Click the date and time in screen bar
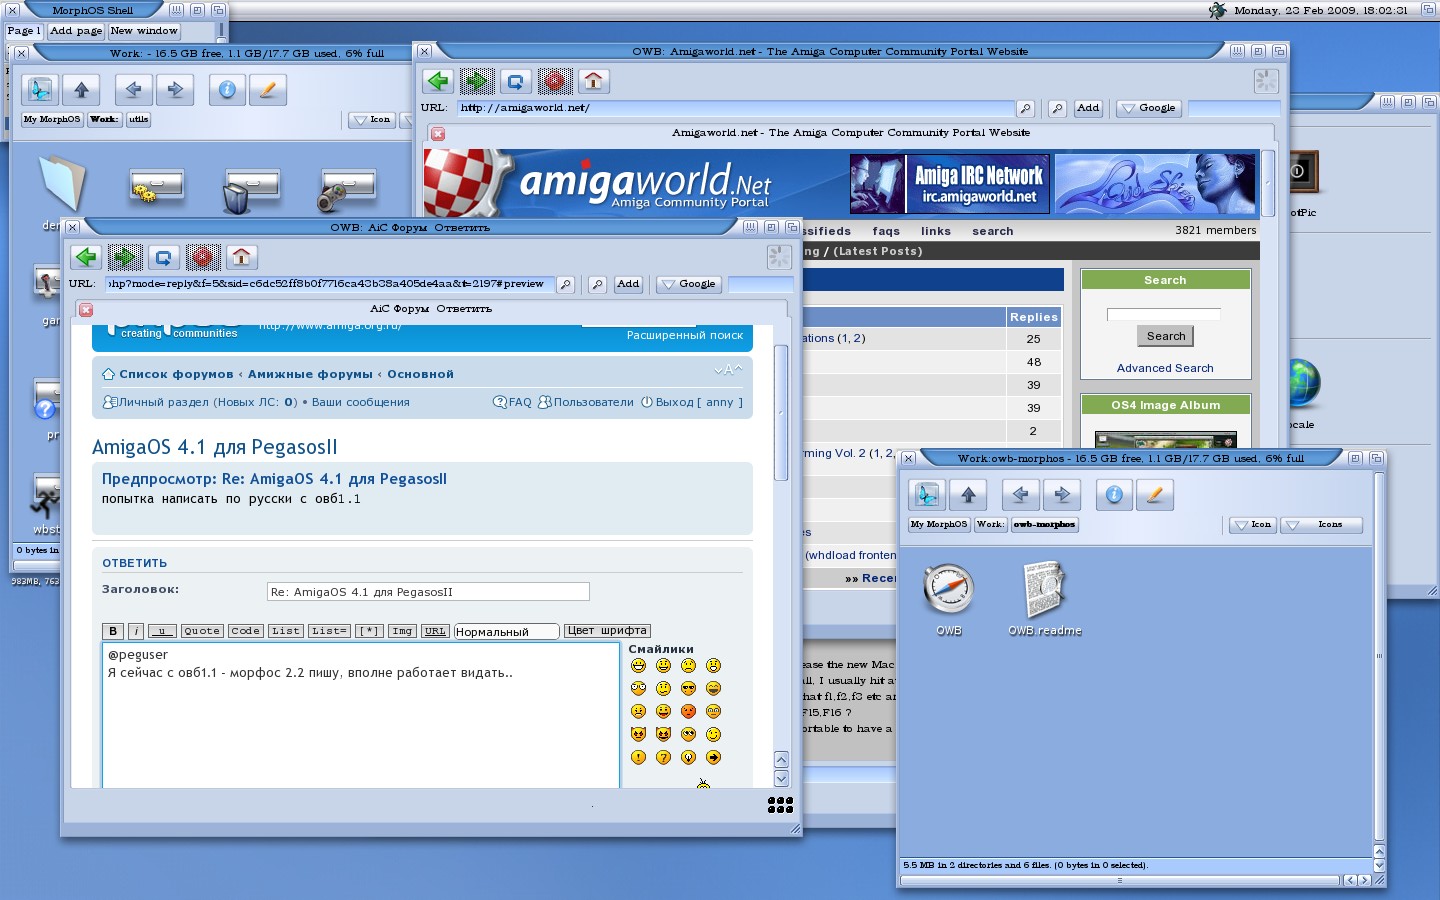1440x900 pixels. coord(1321,10)
